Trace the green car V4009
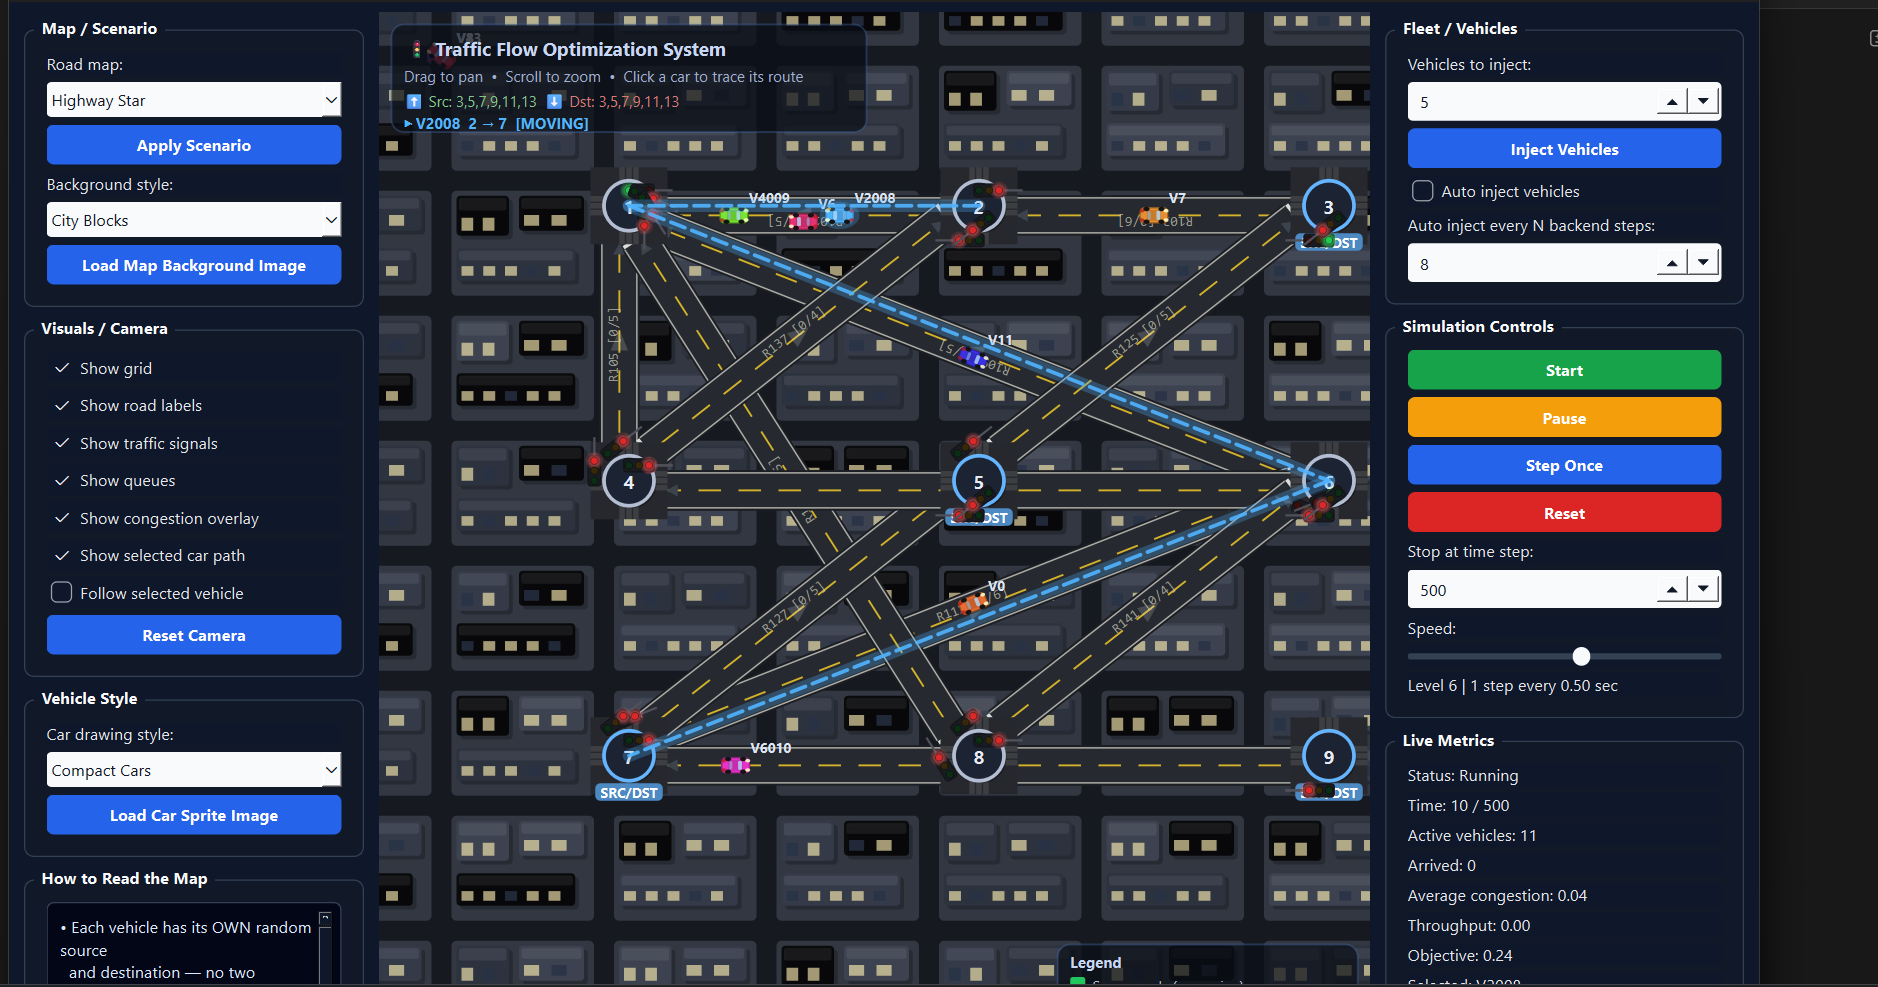 [x=734, y=215]
